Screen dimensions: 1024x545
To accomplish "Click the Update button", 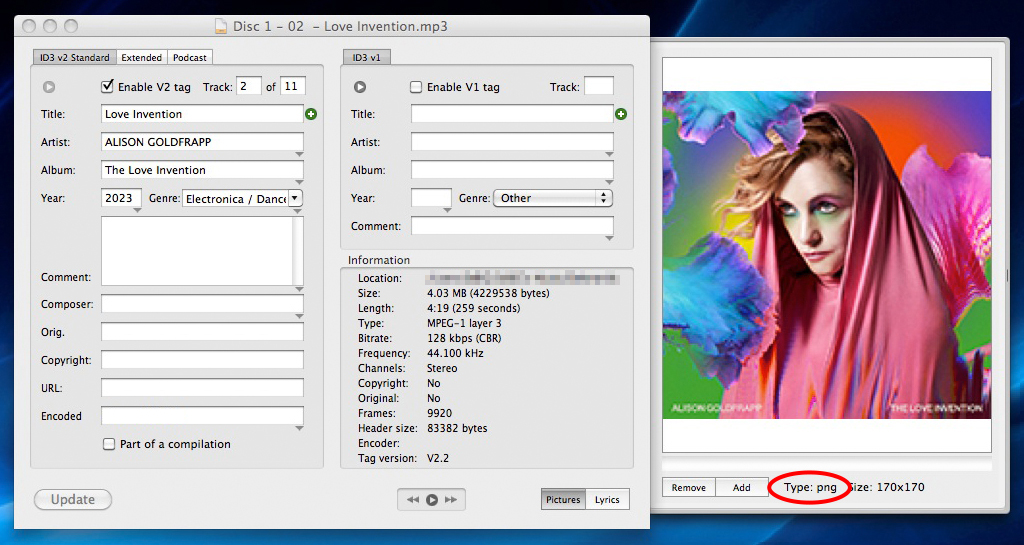I will click(x=73, y=500).
